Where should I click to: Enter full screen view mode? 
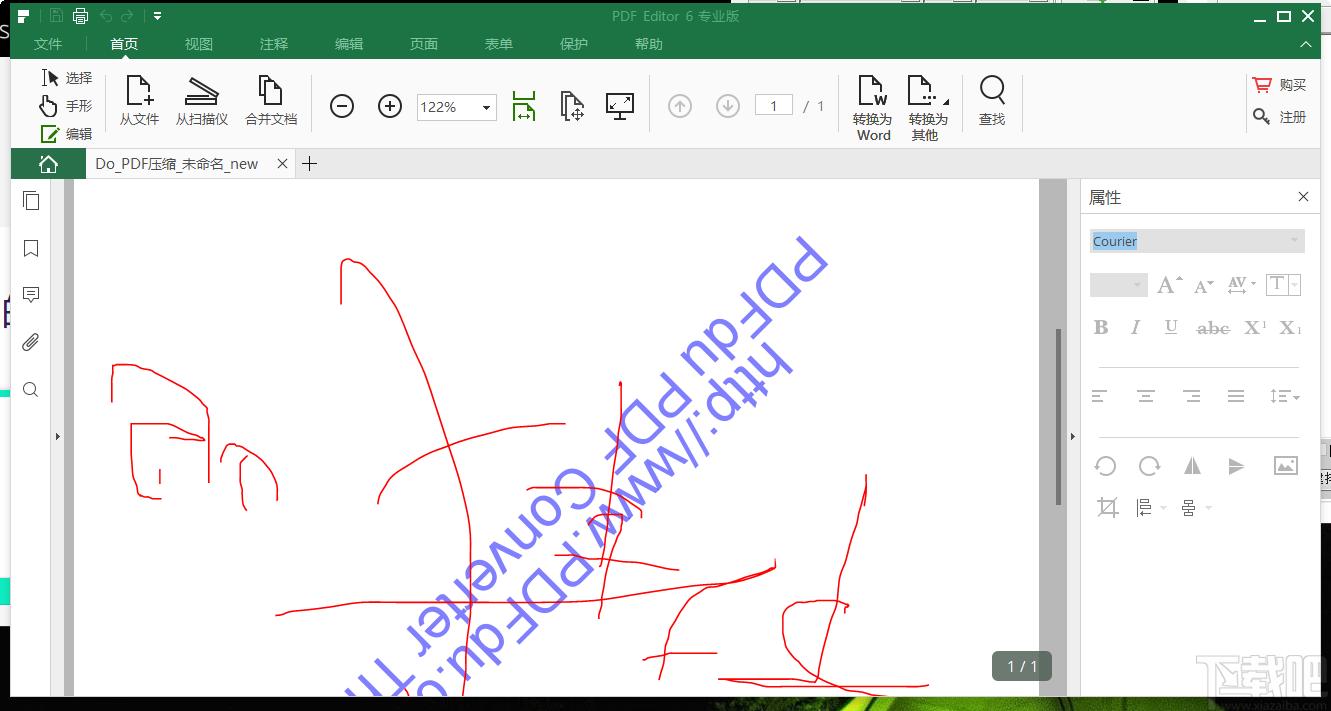point(620,106)
